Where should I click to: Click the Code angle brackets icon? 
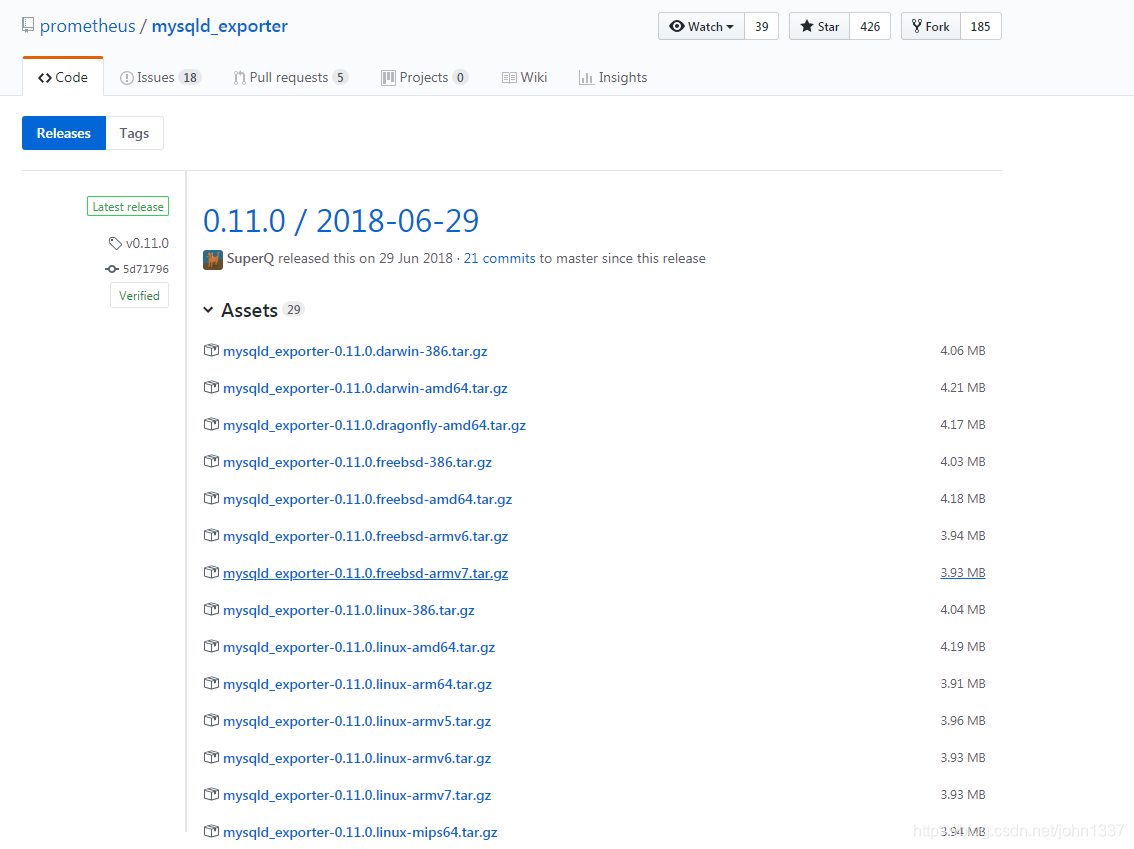pyautogui.click(x=45, y=78)
